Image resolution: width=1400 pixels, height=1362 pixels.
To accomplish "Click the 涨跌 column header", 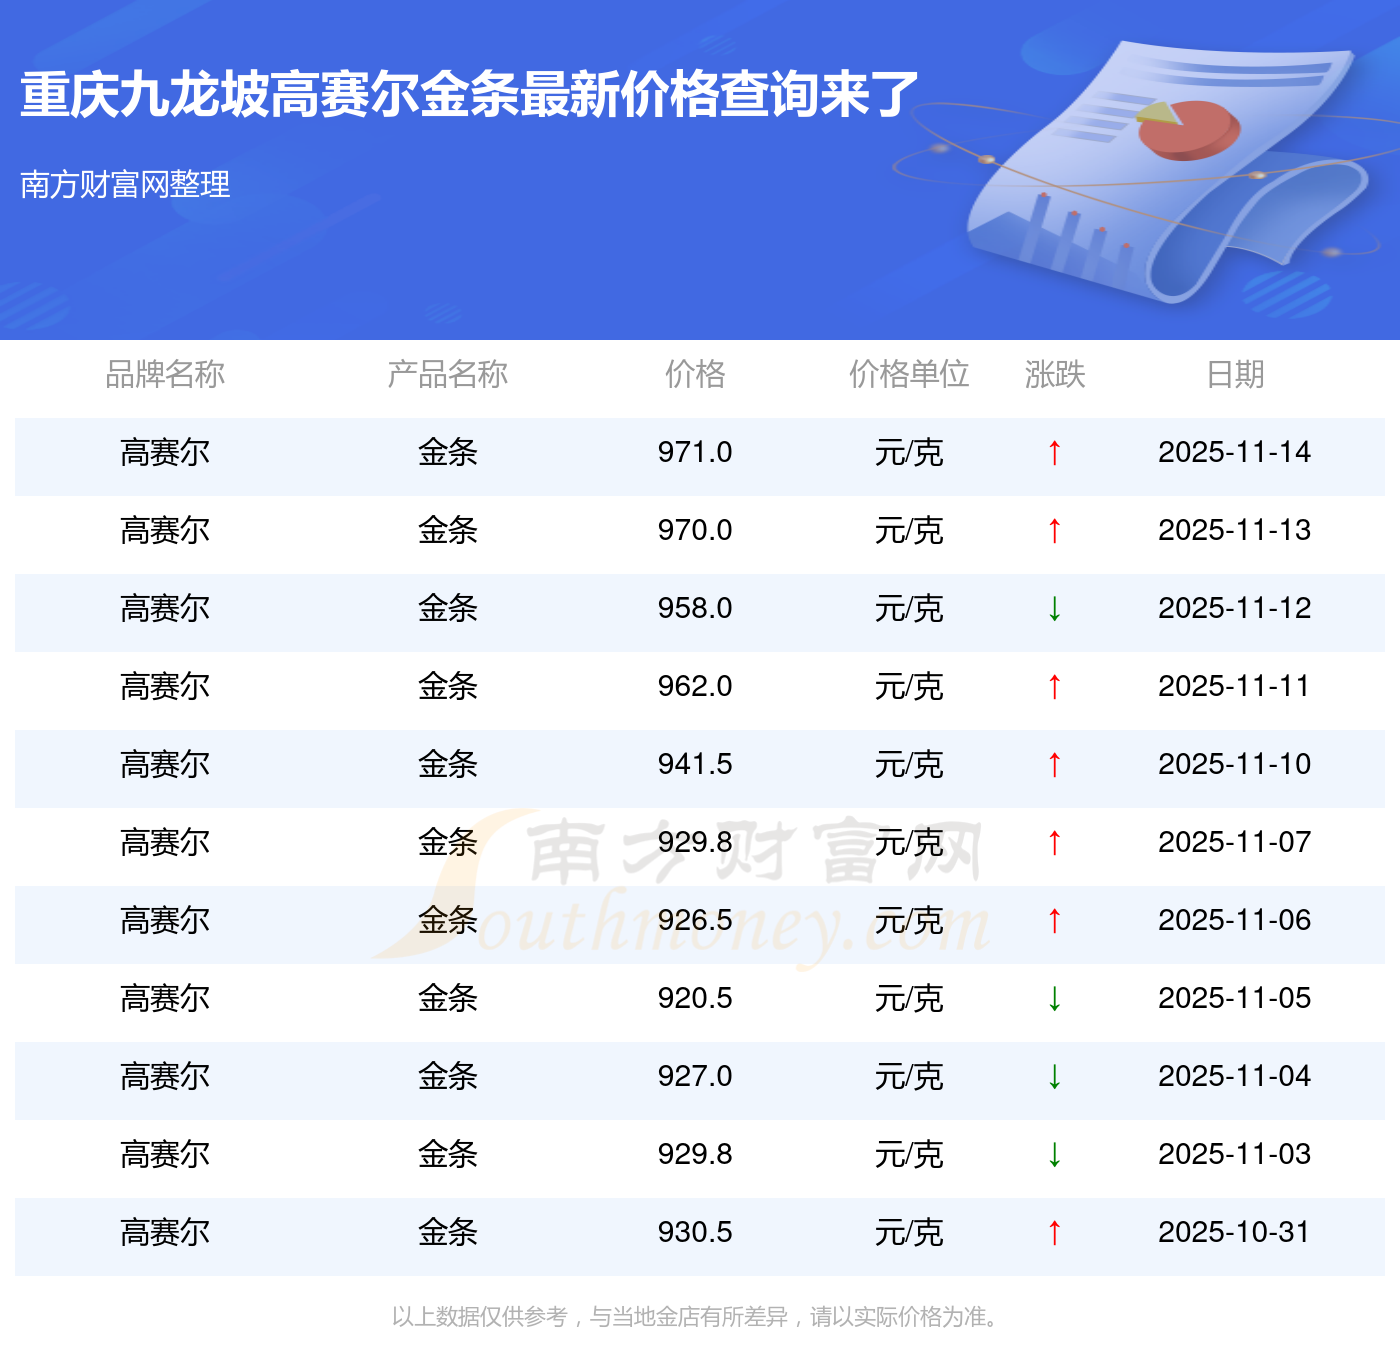I will click(1055, 374).
